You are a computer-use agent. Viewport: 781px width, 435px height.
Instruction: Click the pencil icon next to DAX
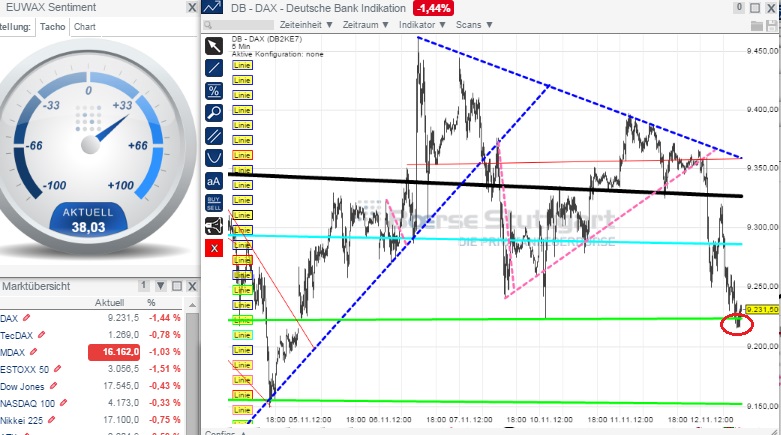[x=26, y=318]
